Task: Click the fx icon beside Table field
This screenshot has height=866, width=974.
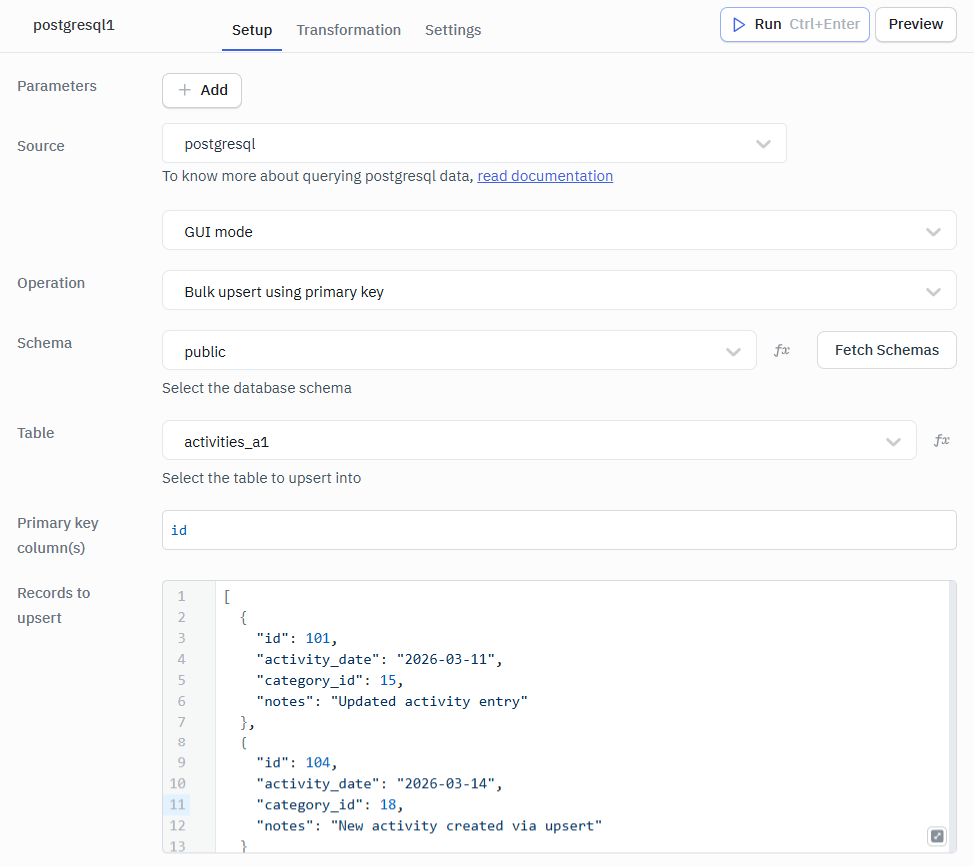Action: [x=941, y=439]
